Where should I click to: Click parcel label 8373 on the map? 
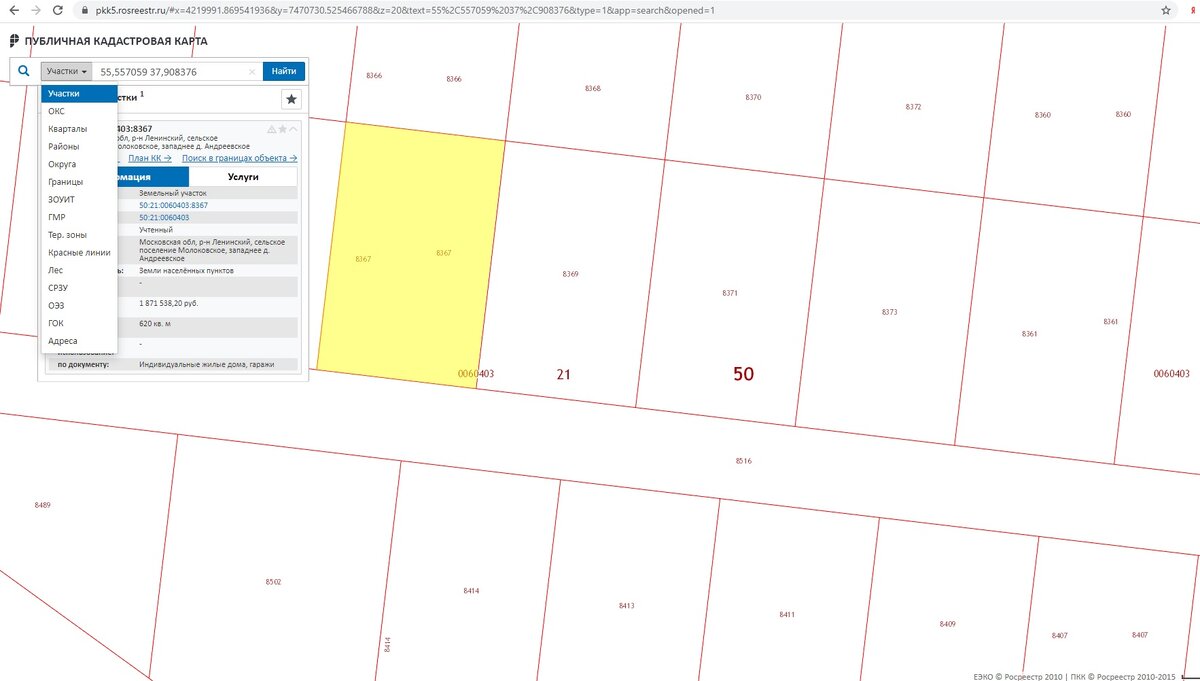point(889,312)
